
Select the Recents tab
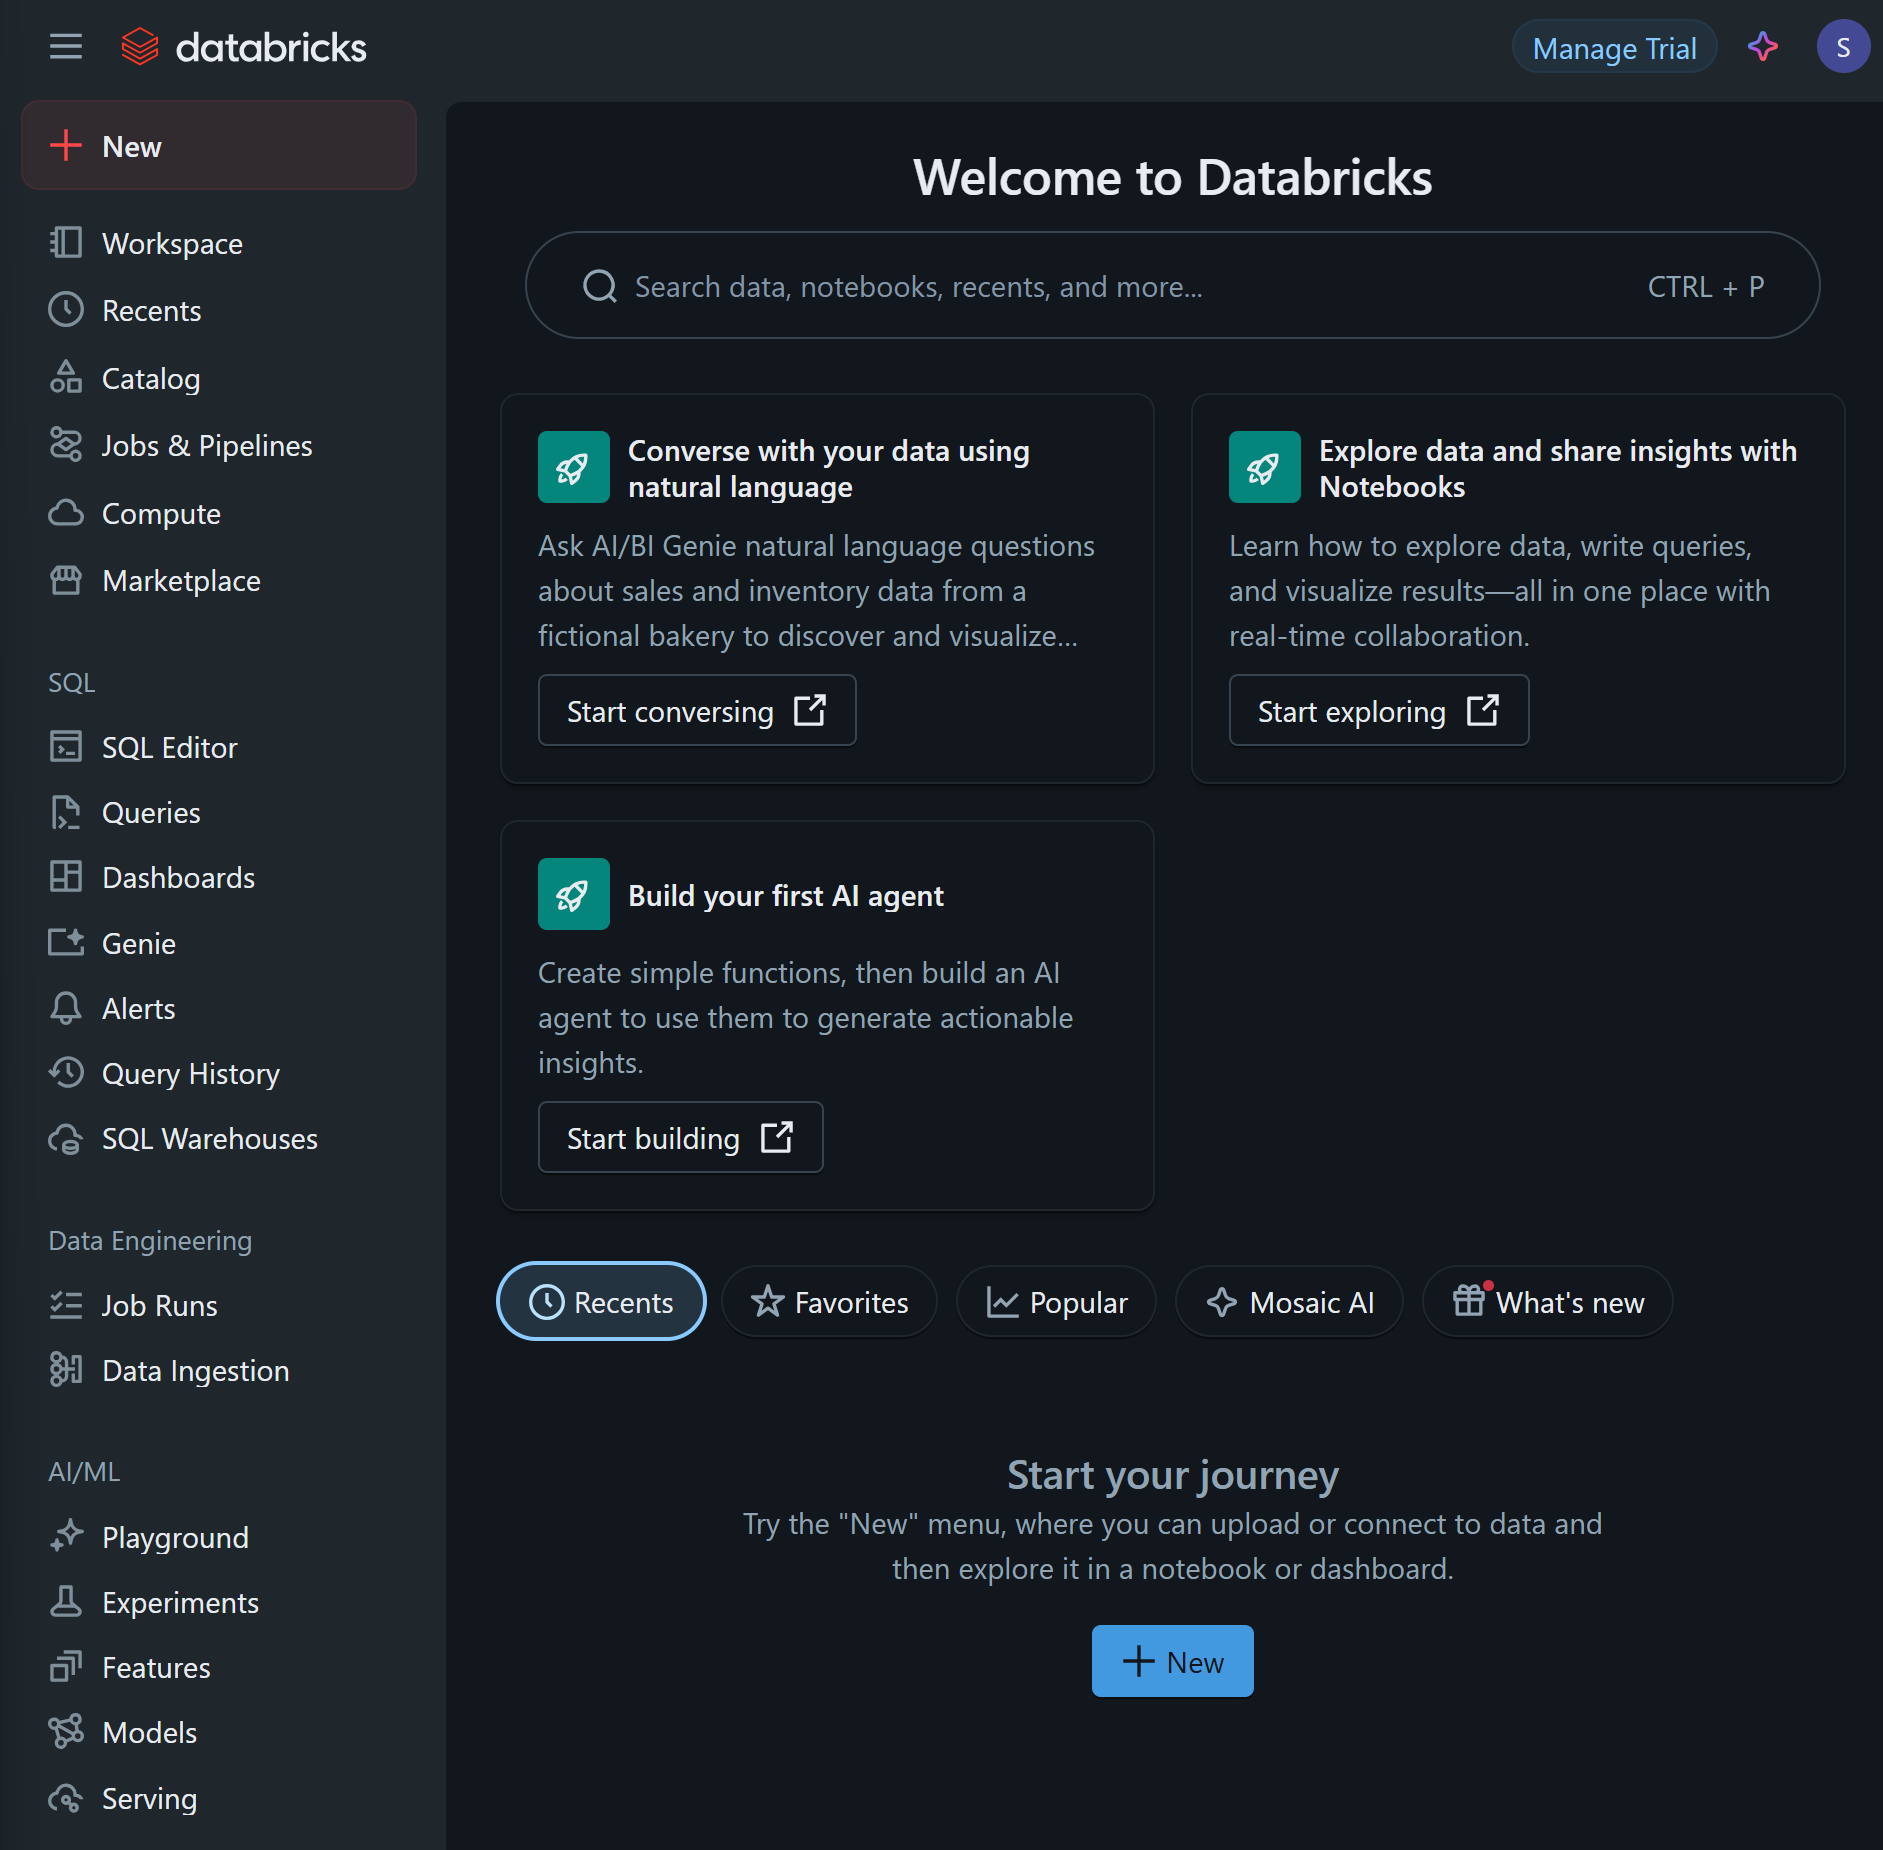click(x=601, y=1301)
